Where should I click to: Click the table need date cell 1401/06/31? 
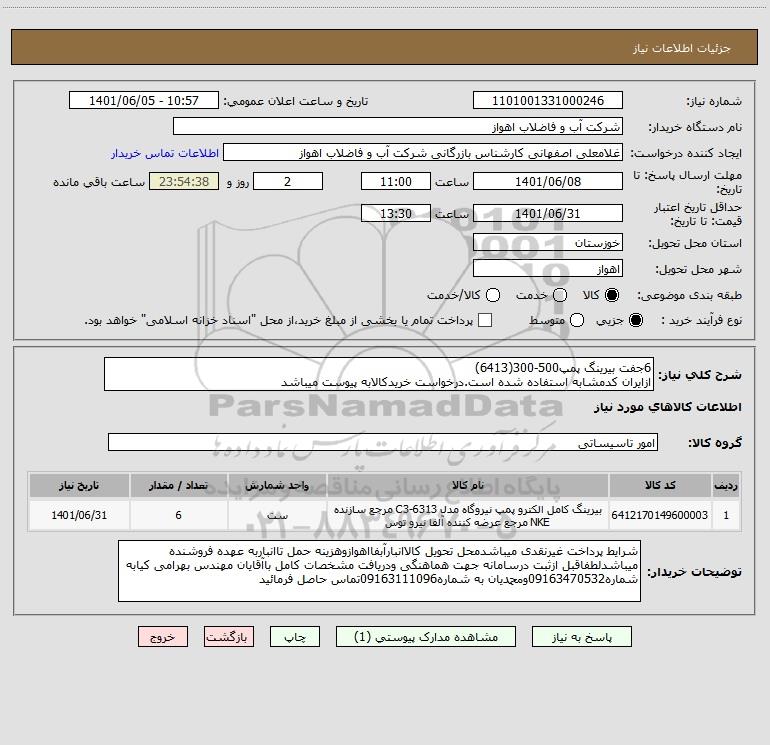(x=79, y=515)
